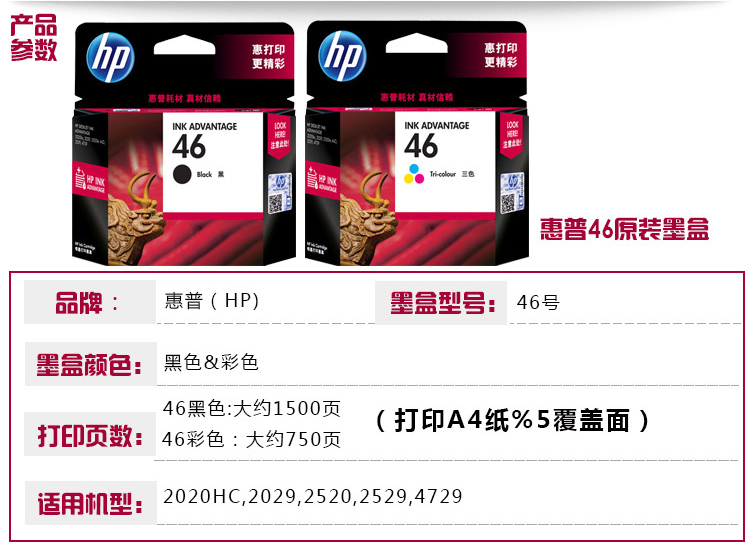Screen dimensions: 750x547
Task: Select the tri-colour 46 ink cartridge image
Action: [x=417, y=142]
